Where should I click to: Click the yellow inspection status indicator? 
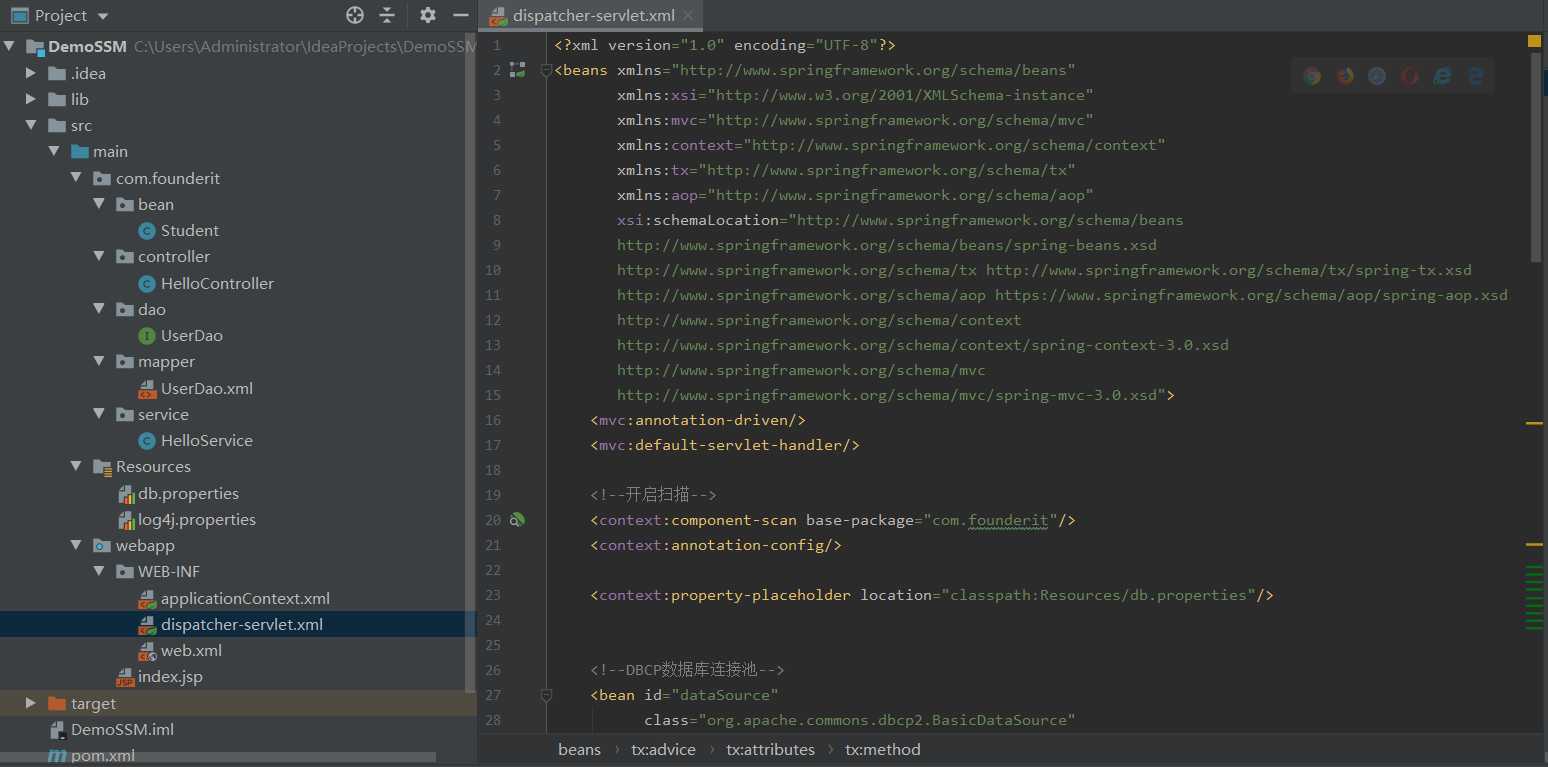pos(1534,41)
